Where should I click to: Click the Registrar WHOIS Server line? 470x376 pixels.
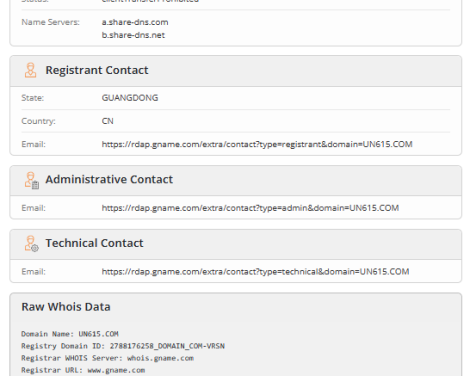pyautogui.click(x=107, y=358)
